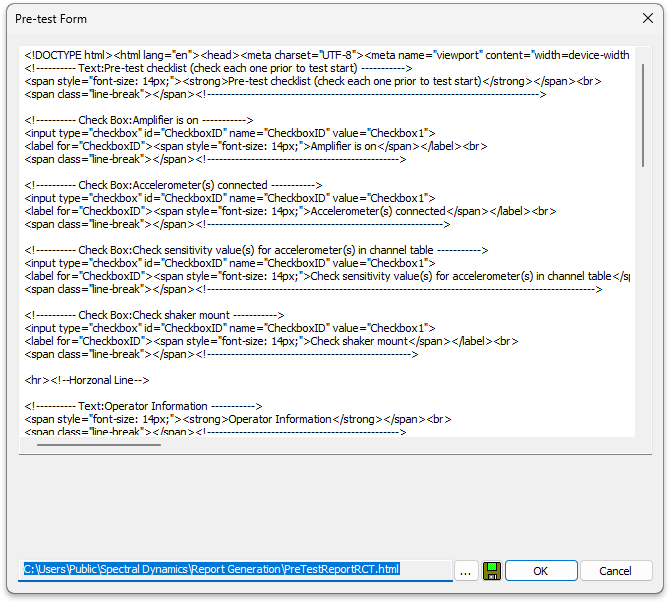The image size is (671, 604).
Task: Open file browser with the ellipsis button
Action: coord(466,571)
